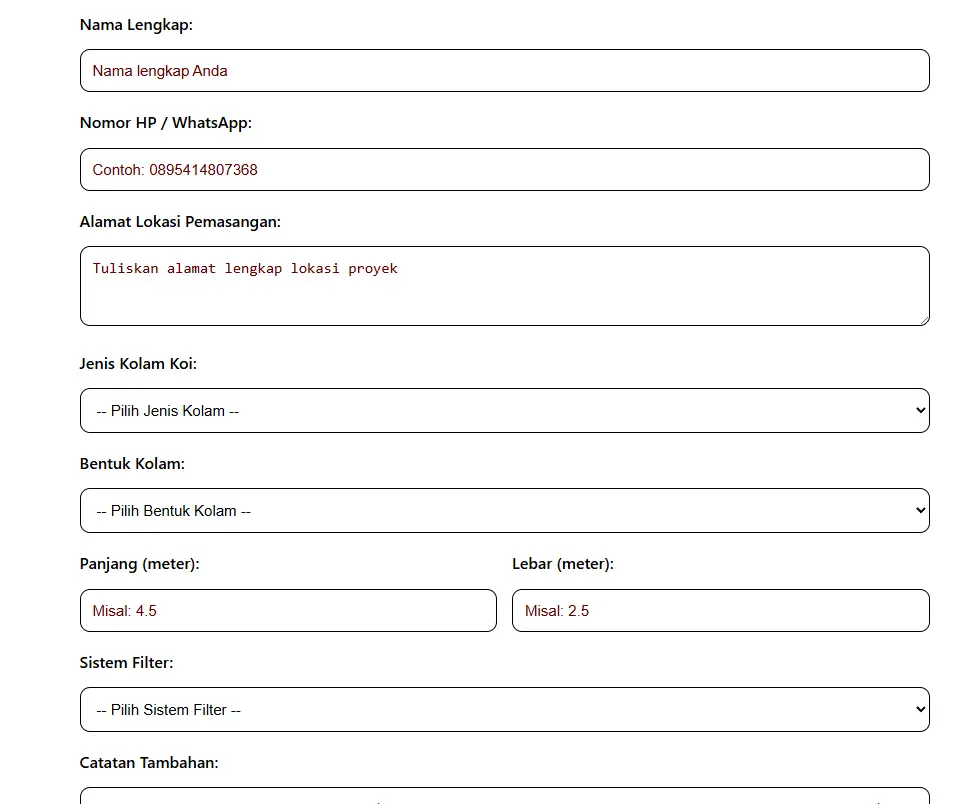Click the "Sistem Filter:" label
Viewport: 971px width, 804px height.
[x=126, y=663]
